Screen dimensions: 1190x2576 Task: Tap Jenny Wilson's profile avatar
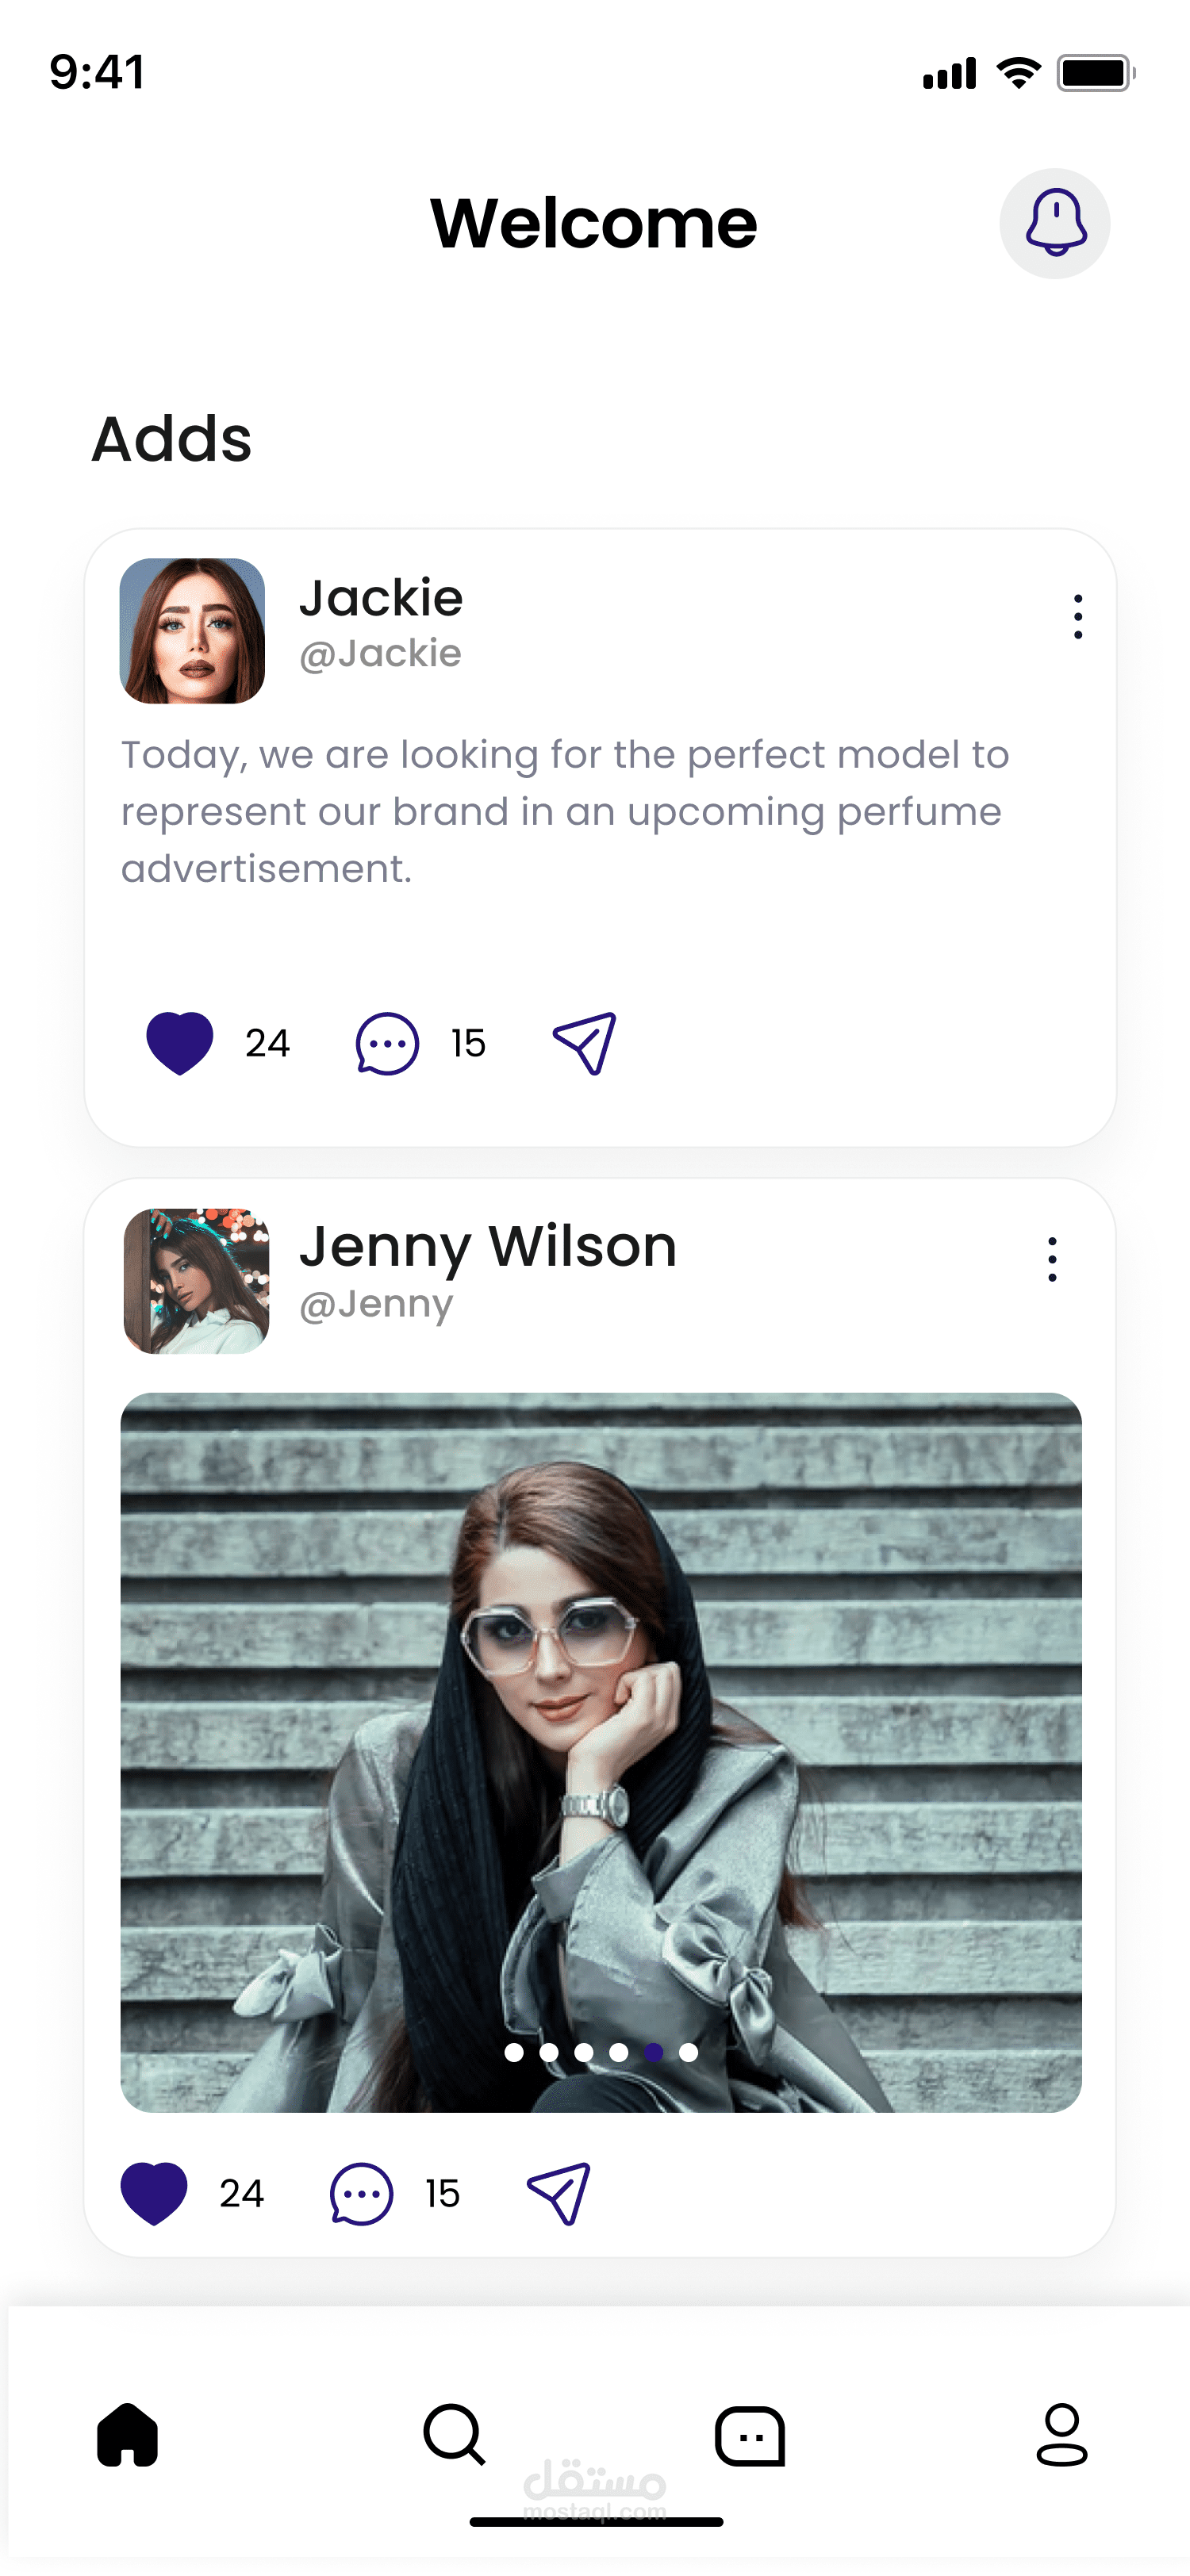click(196, 1281)
